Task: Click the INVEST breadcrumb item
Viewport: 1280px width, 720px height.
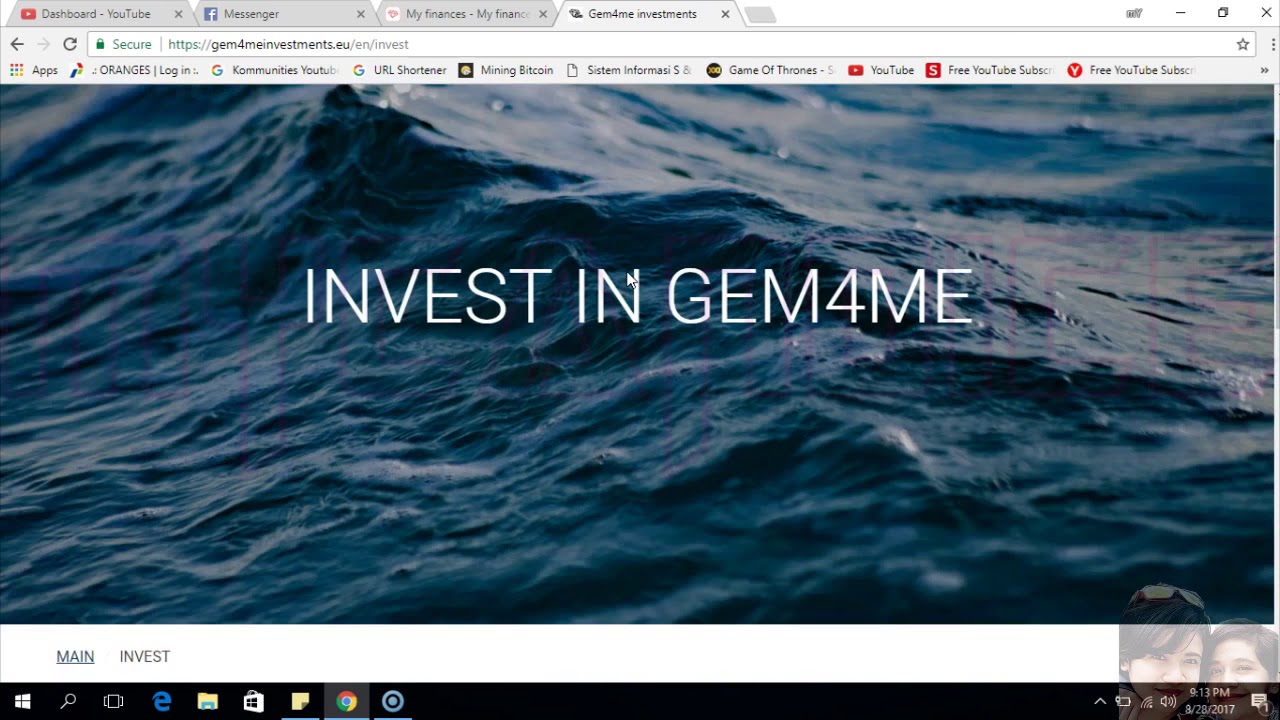Action: (x=145, y=657)
